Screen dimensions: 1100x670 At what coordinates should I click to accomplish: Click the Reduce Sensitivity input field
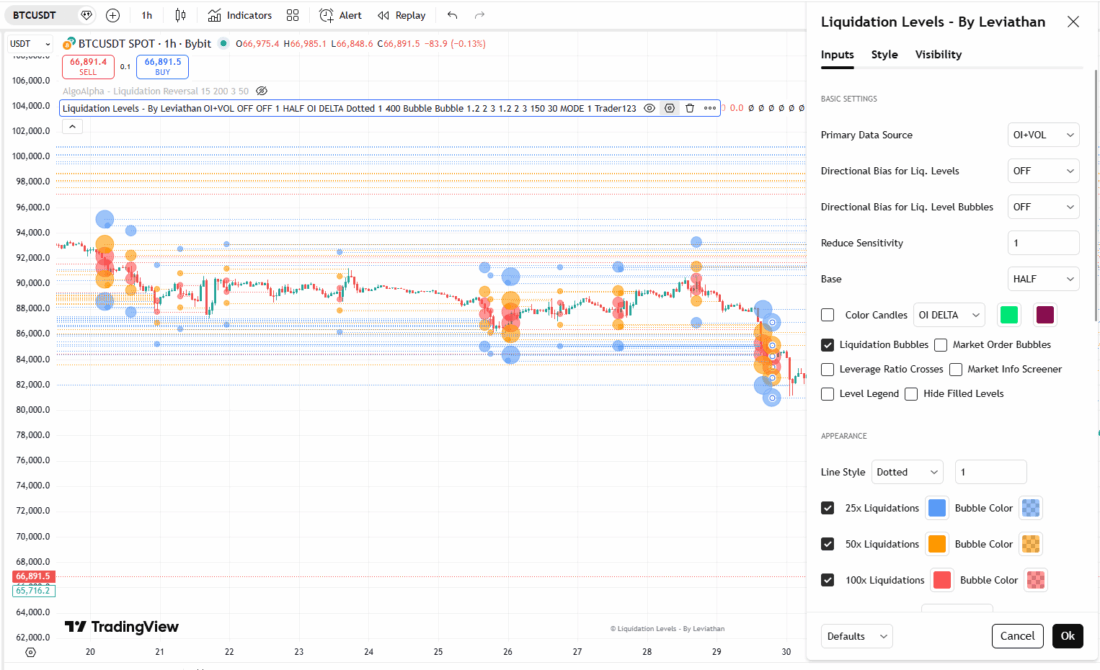[1043, 243]
